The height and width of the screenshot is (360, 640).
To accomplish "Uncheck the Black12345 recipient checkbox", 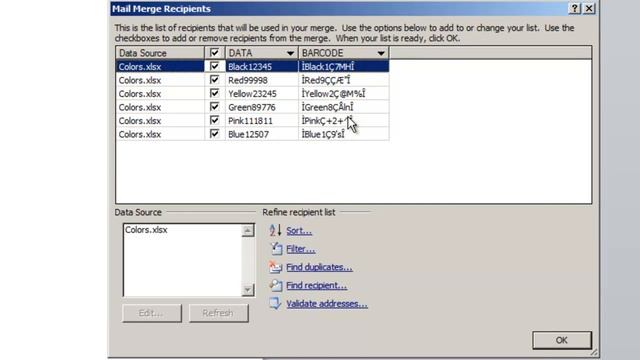I will (214, 66).
